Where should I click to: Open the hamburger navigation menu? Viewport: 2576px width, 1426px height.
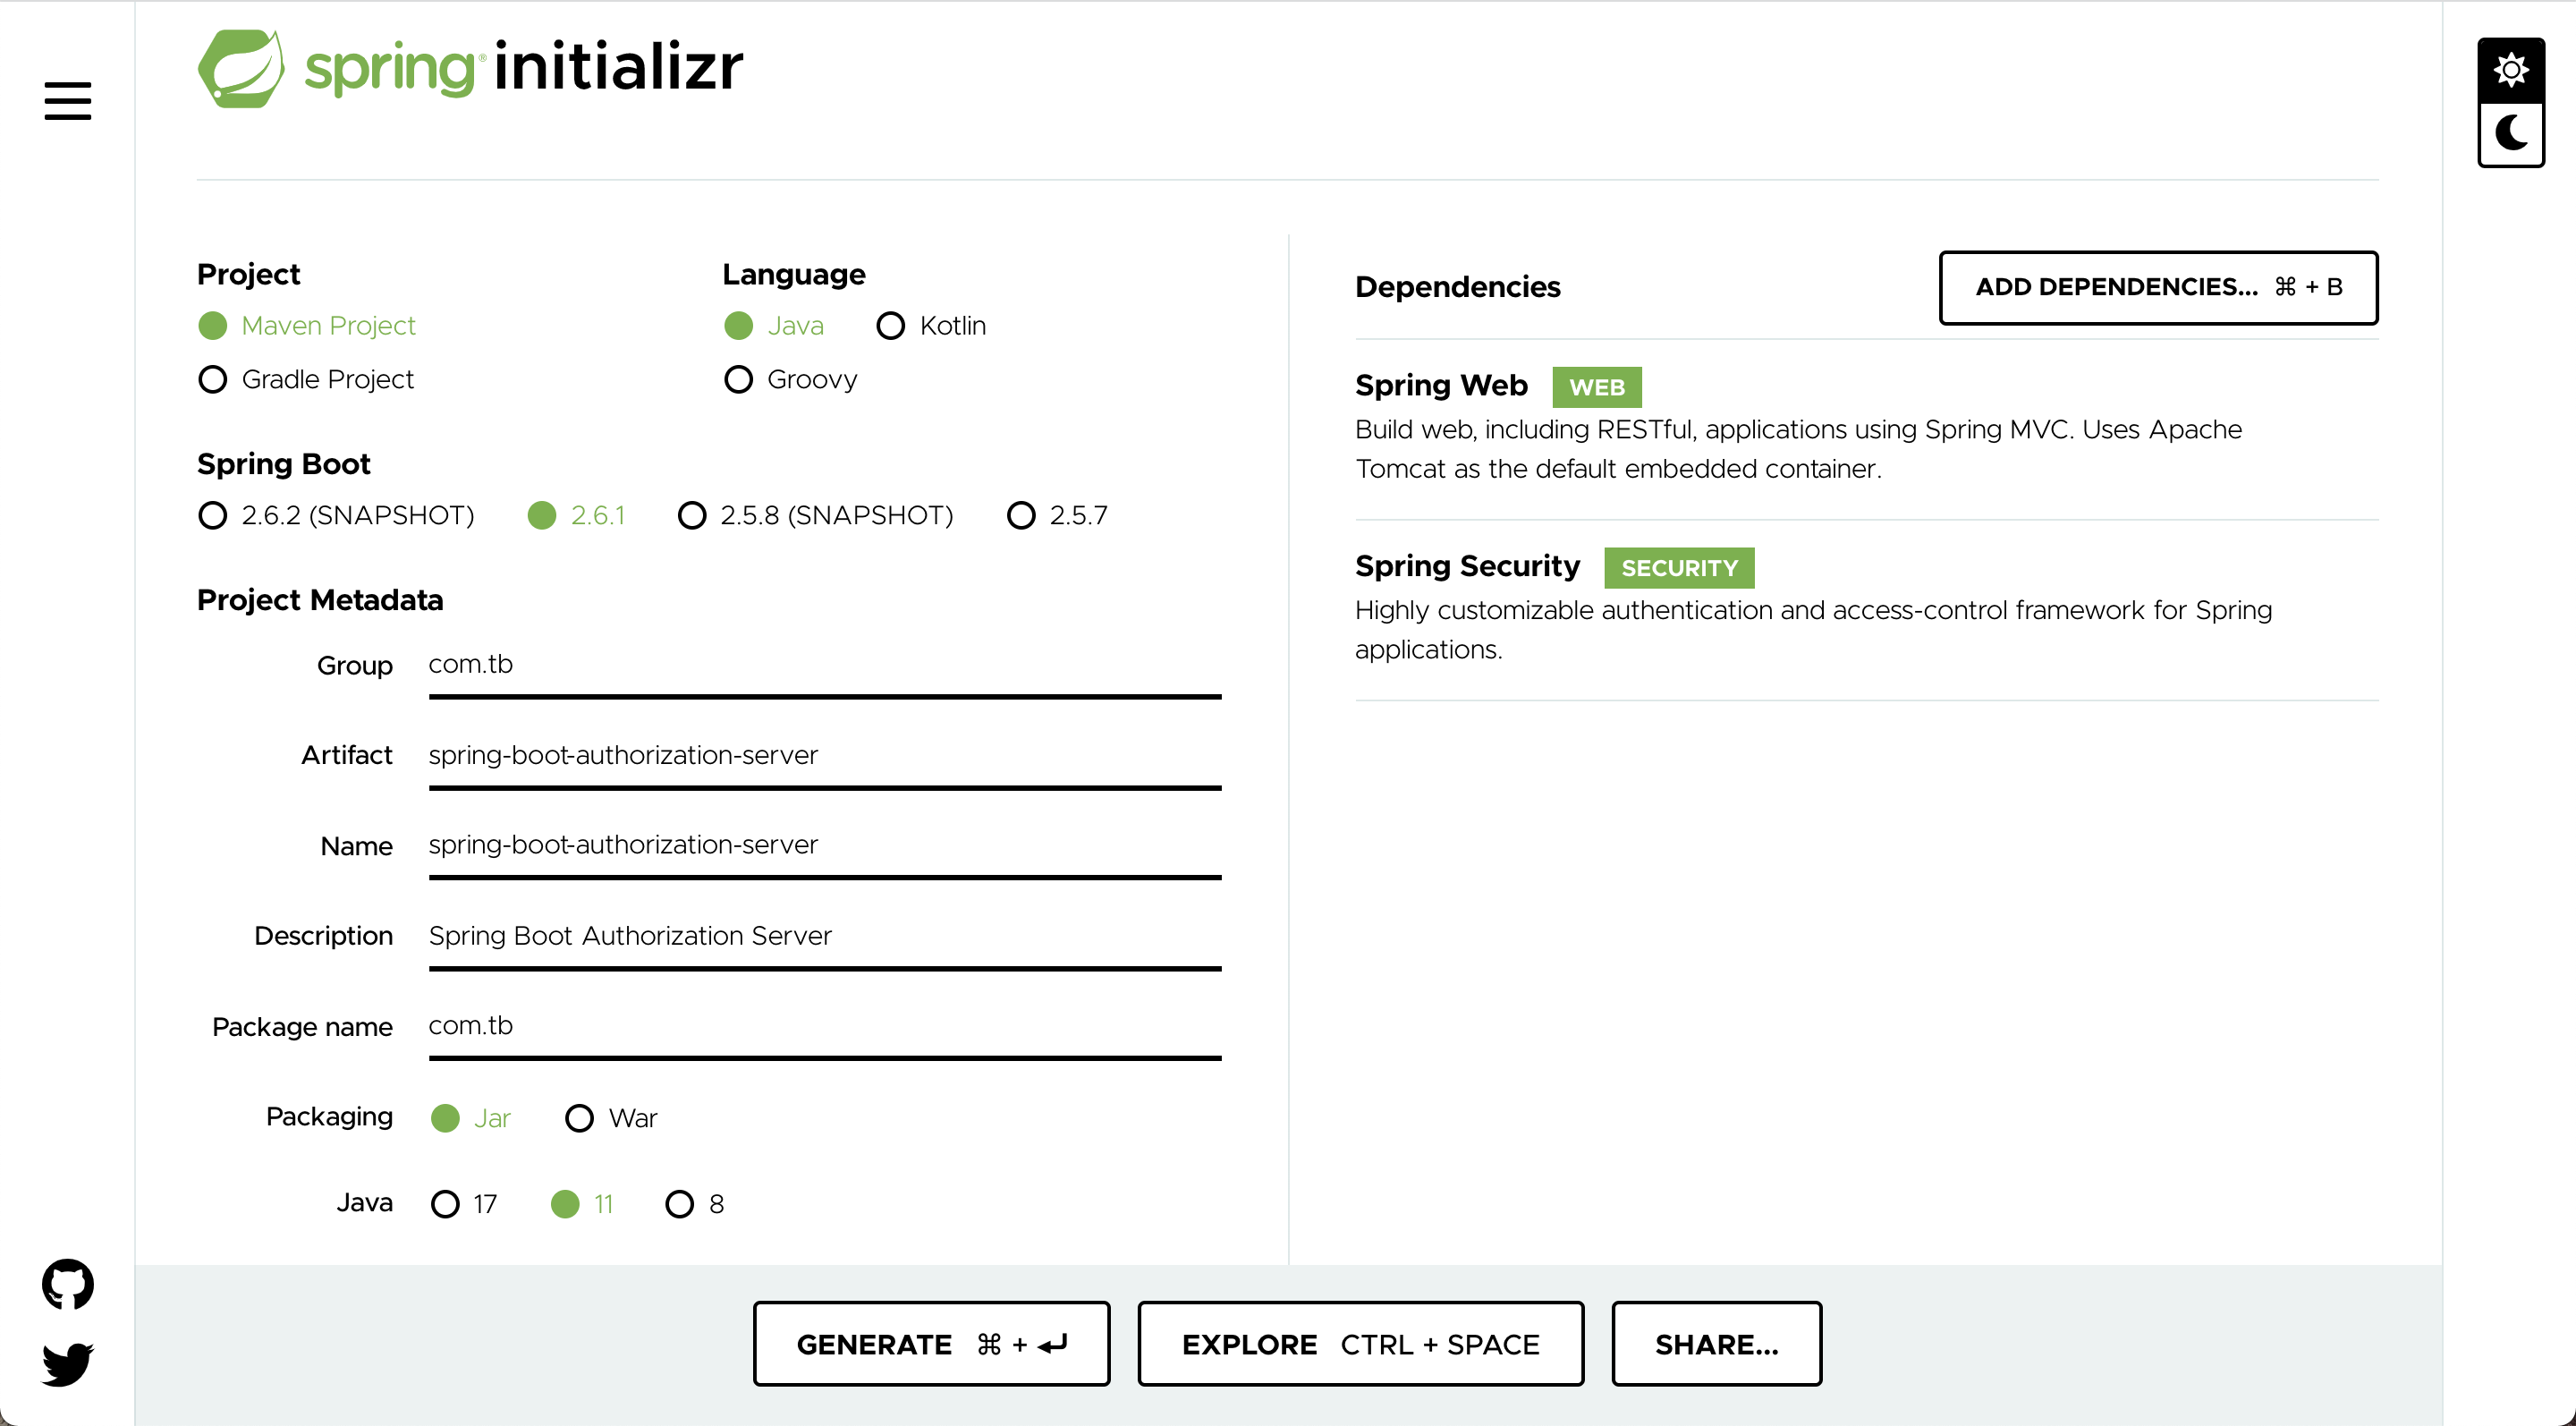[x=68, y=101]
